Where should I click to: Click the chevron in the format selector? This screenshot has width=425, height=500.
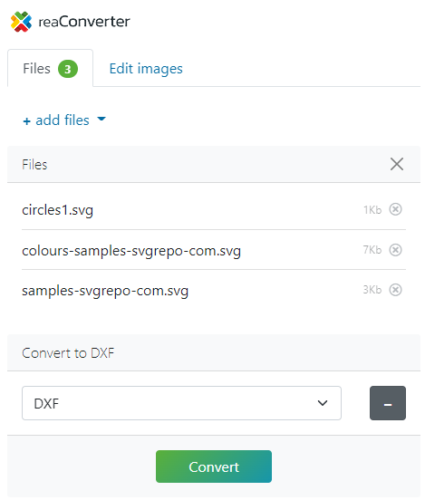coord(322,403)
